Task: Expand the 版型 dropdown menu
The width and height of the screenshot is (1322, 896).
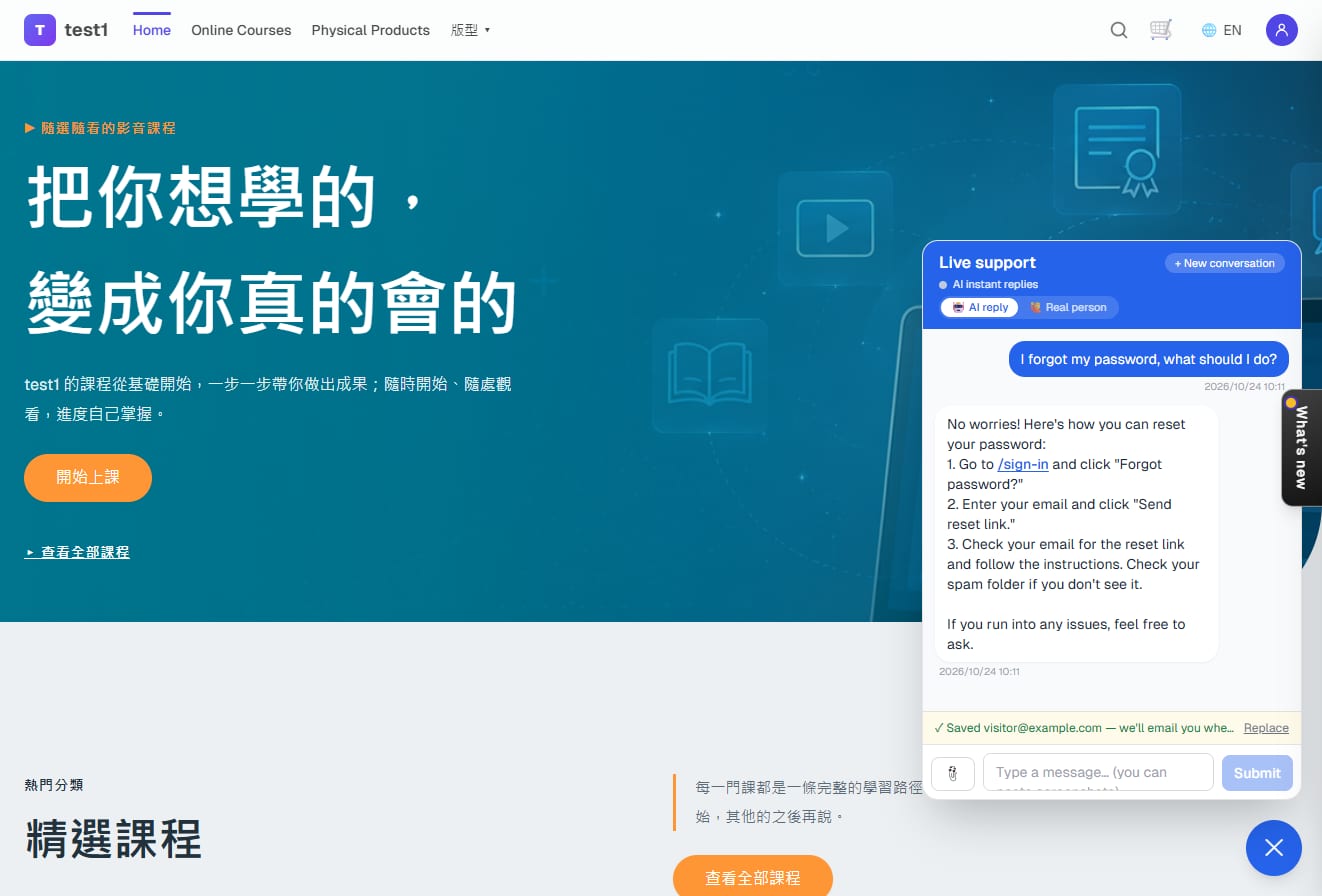Action: coord(471,30)
